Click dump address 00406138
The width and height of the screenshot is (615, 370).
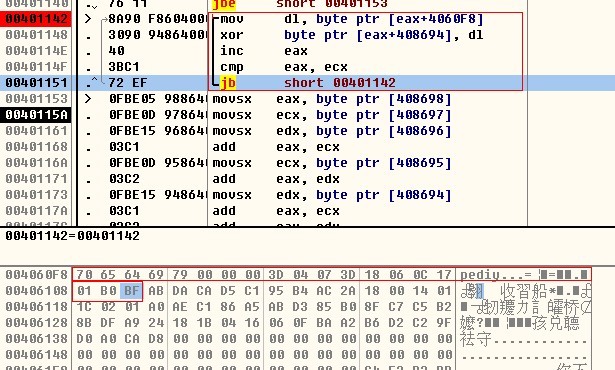(x=36, y=339)
